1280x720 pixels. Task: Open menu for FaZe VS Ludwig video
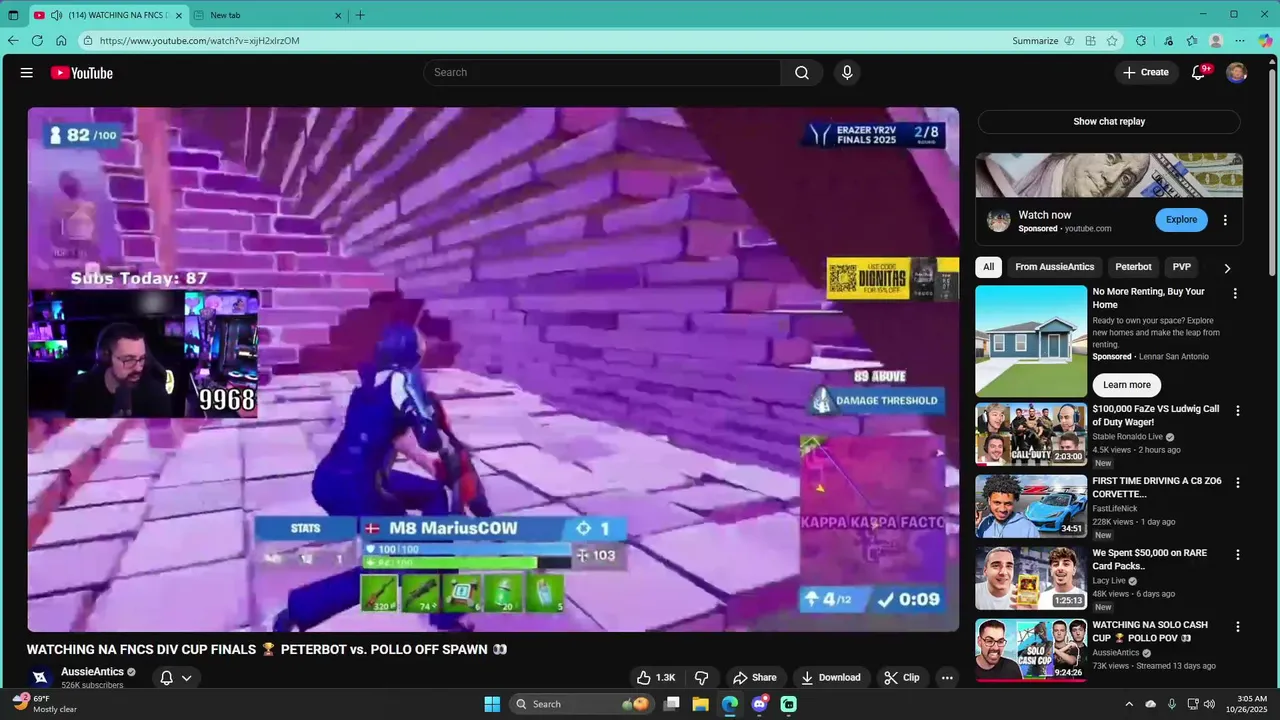1237,411
